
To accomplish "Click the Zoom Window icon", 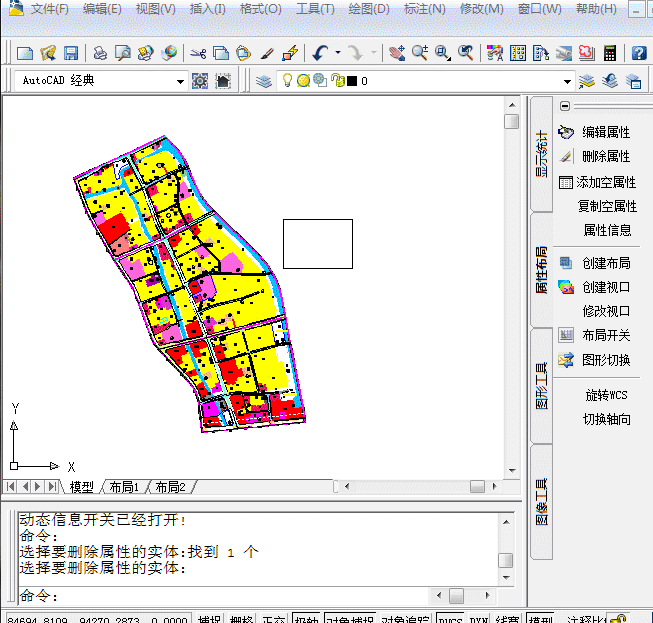I will (443, 53).
